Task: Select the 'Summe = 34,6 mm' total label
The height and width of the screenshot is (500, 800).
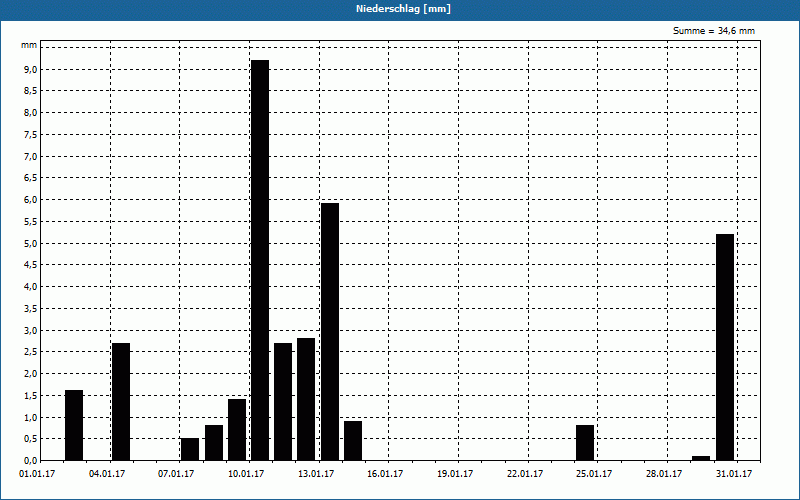Action: pyautogui.click(x=713, y=31)
